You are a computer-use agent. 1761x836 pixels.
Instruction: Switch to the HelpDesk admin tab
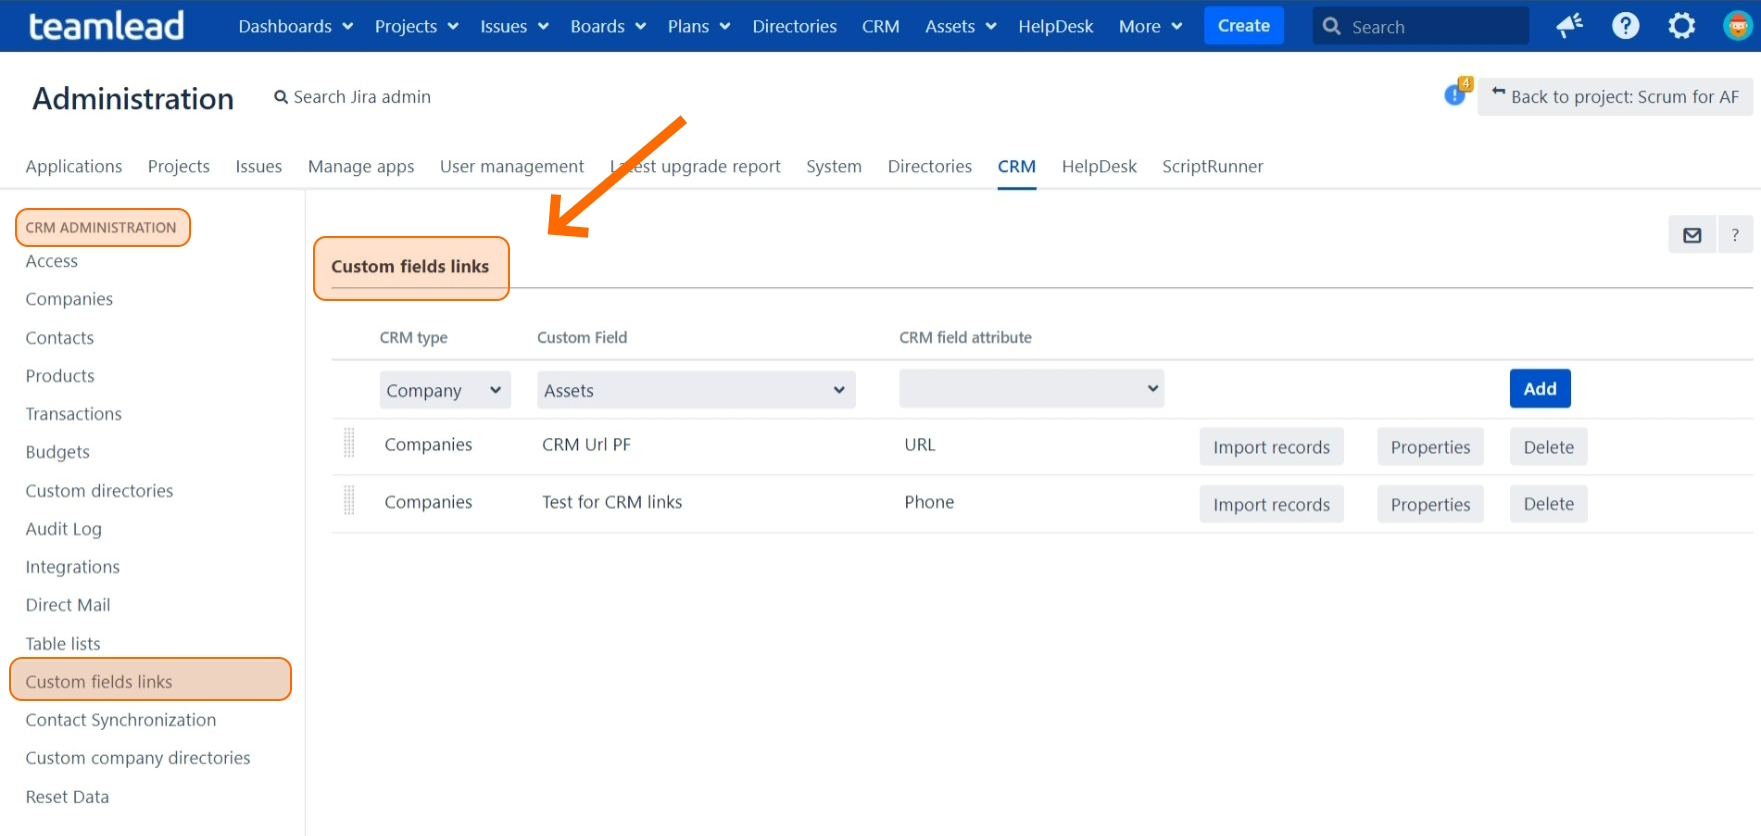click(x=1098, y=166)
